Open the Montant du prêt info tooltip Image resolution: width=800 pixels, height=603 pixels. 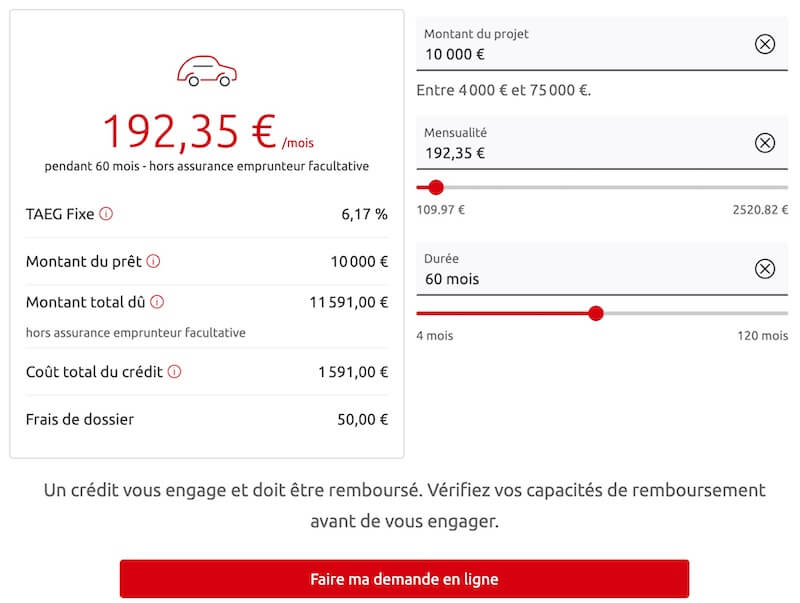pos(153,261)
